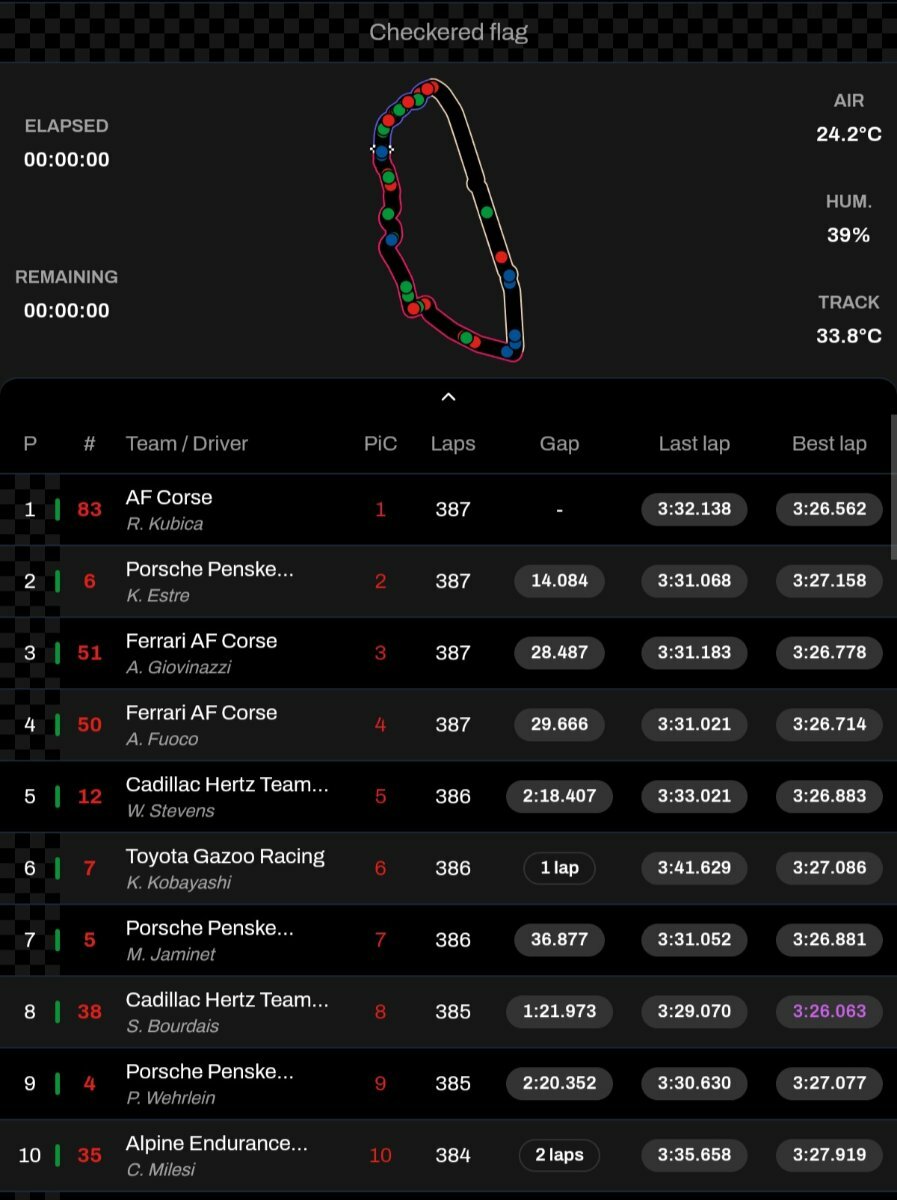Screen dimensions: 897x1200
Task: Click green status bar beside position 5
Action: (x=57, y=796)
